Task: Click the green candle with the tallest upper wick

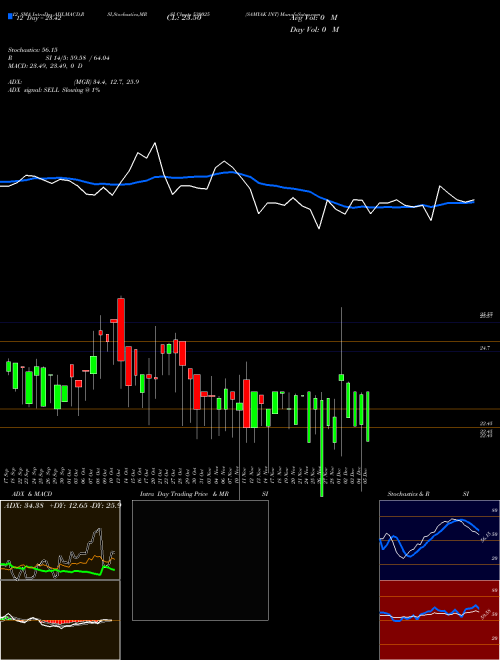Action: point(341,377)
